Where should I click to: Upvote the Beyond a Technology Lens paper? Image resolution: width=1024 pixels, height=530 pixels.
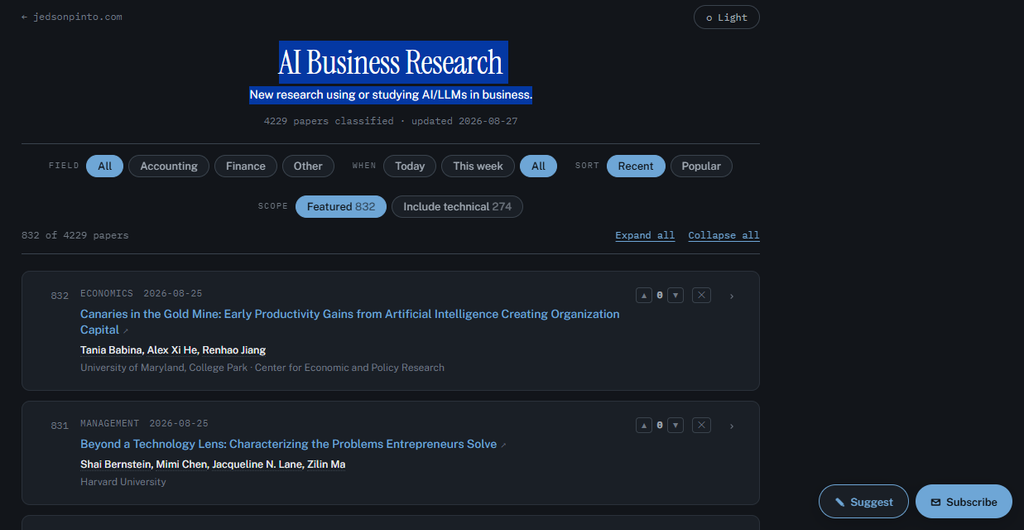pyautogui.click(x=644, y=425)
